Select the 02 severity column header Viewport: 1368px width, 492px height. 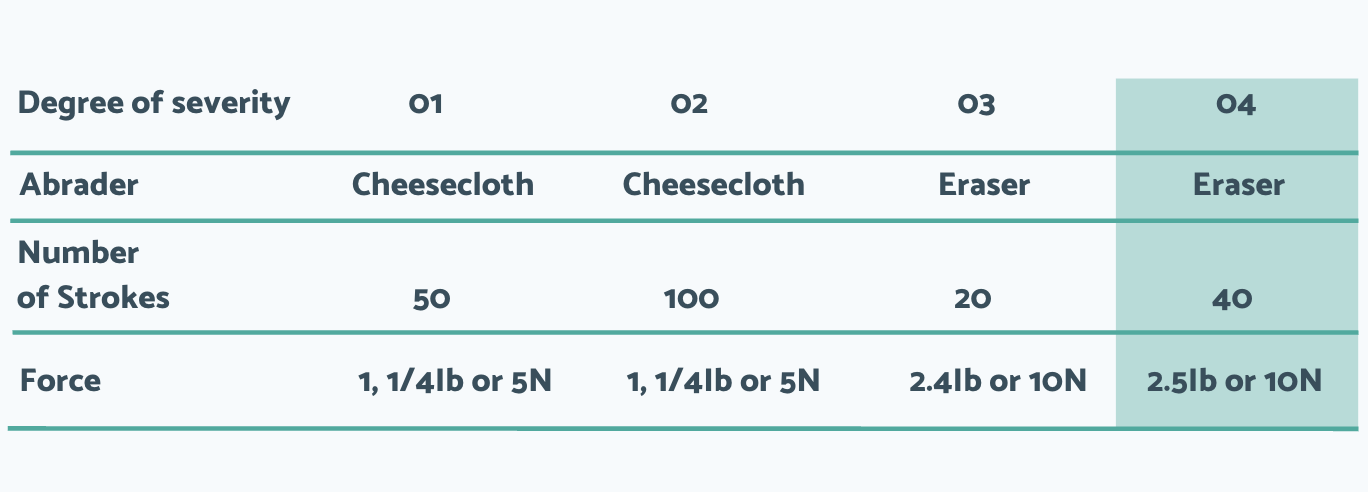tap(690, 105)
